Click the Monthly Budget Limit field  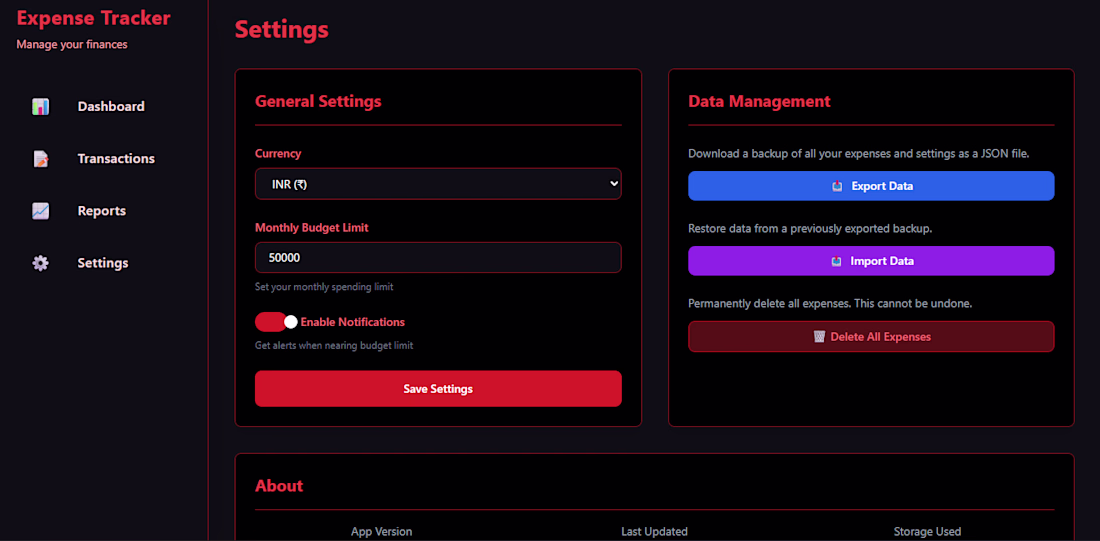point(438,258)
